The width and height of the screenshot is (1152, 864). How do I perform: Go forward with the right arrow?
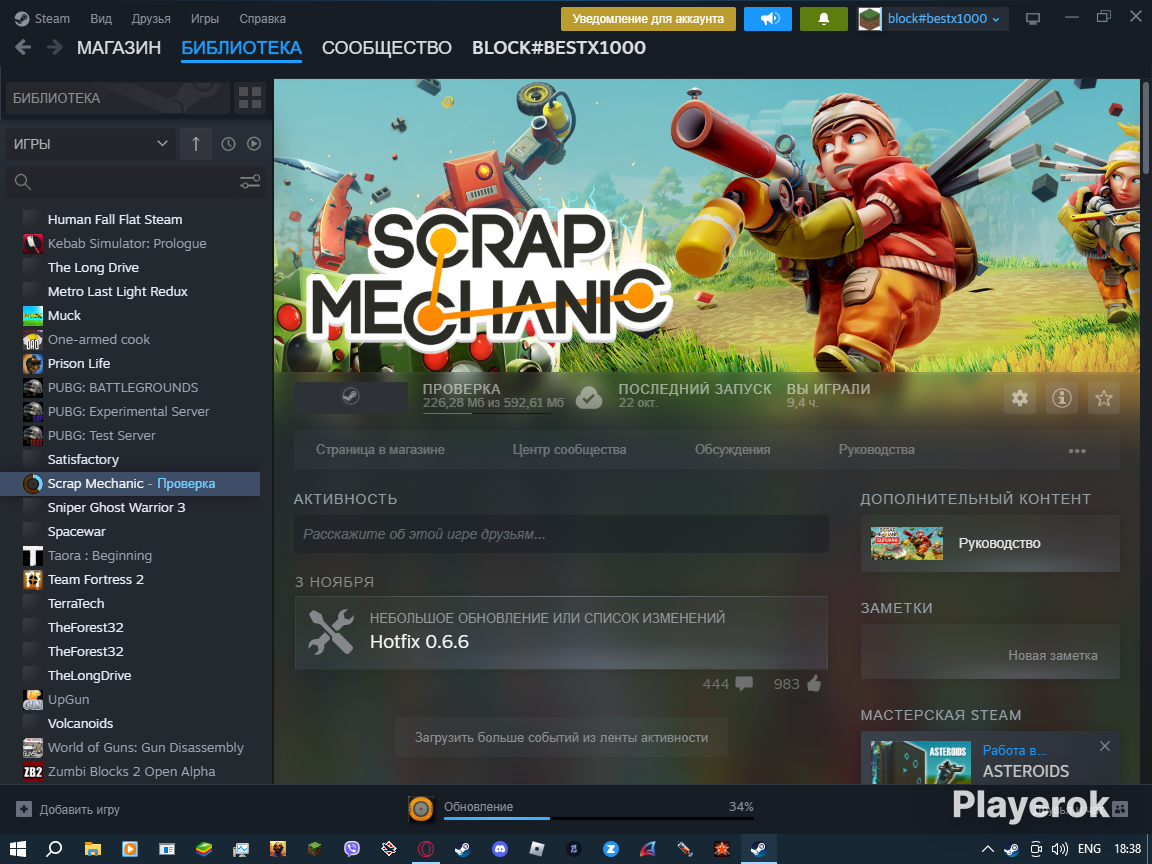54,48
